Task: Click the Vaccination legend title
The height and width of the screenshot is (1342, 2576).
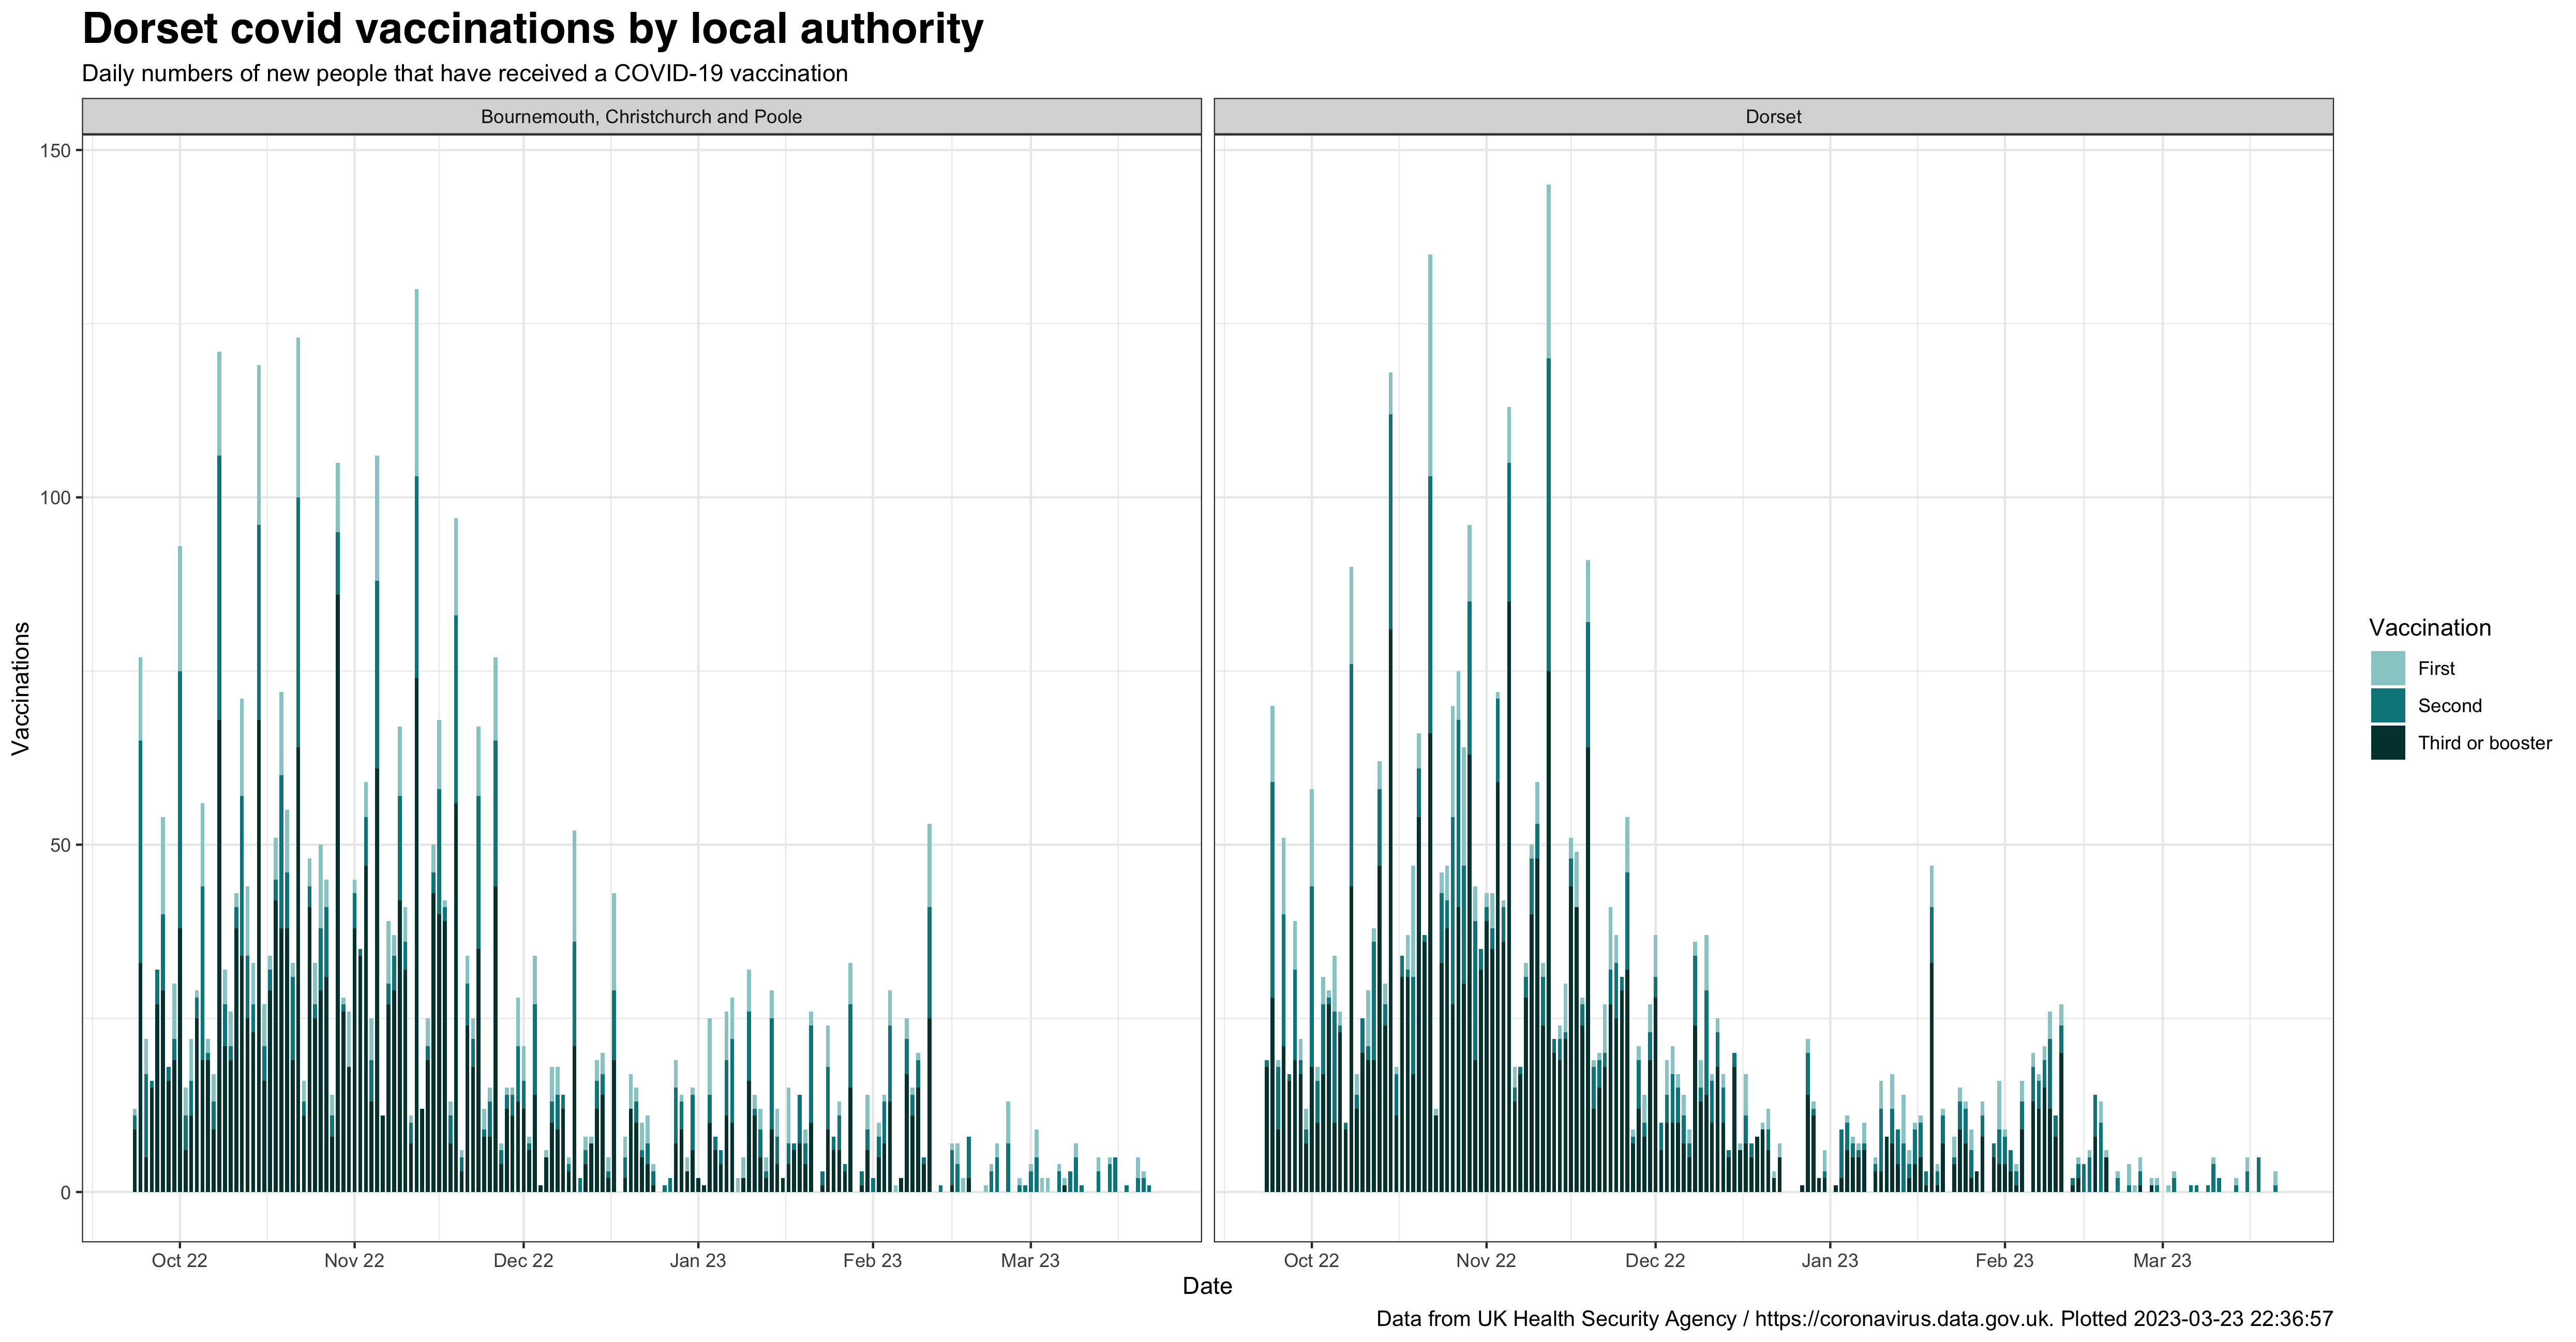Action: pos(2429,628)
